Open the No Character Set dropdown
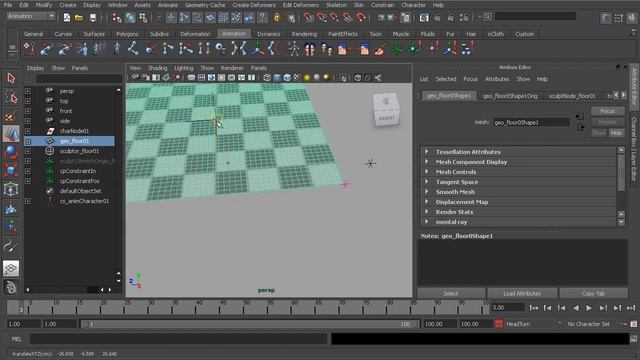 [589, 324]
